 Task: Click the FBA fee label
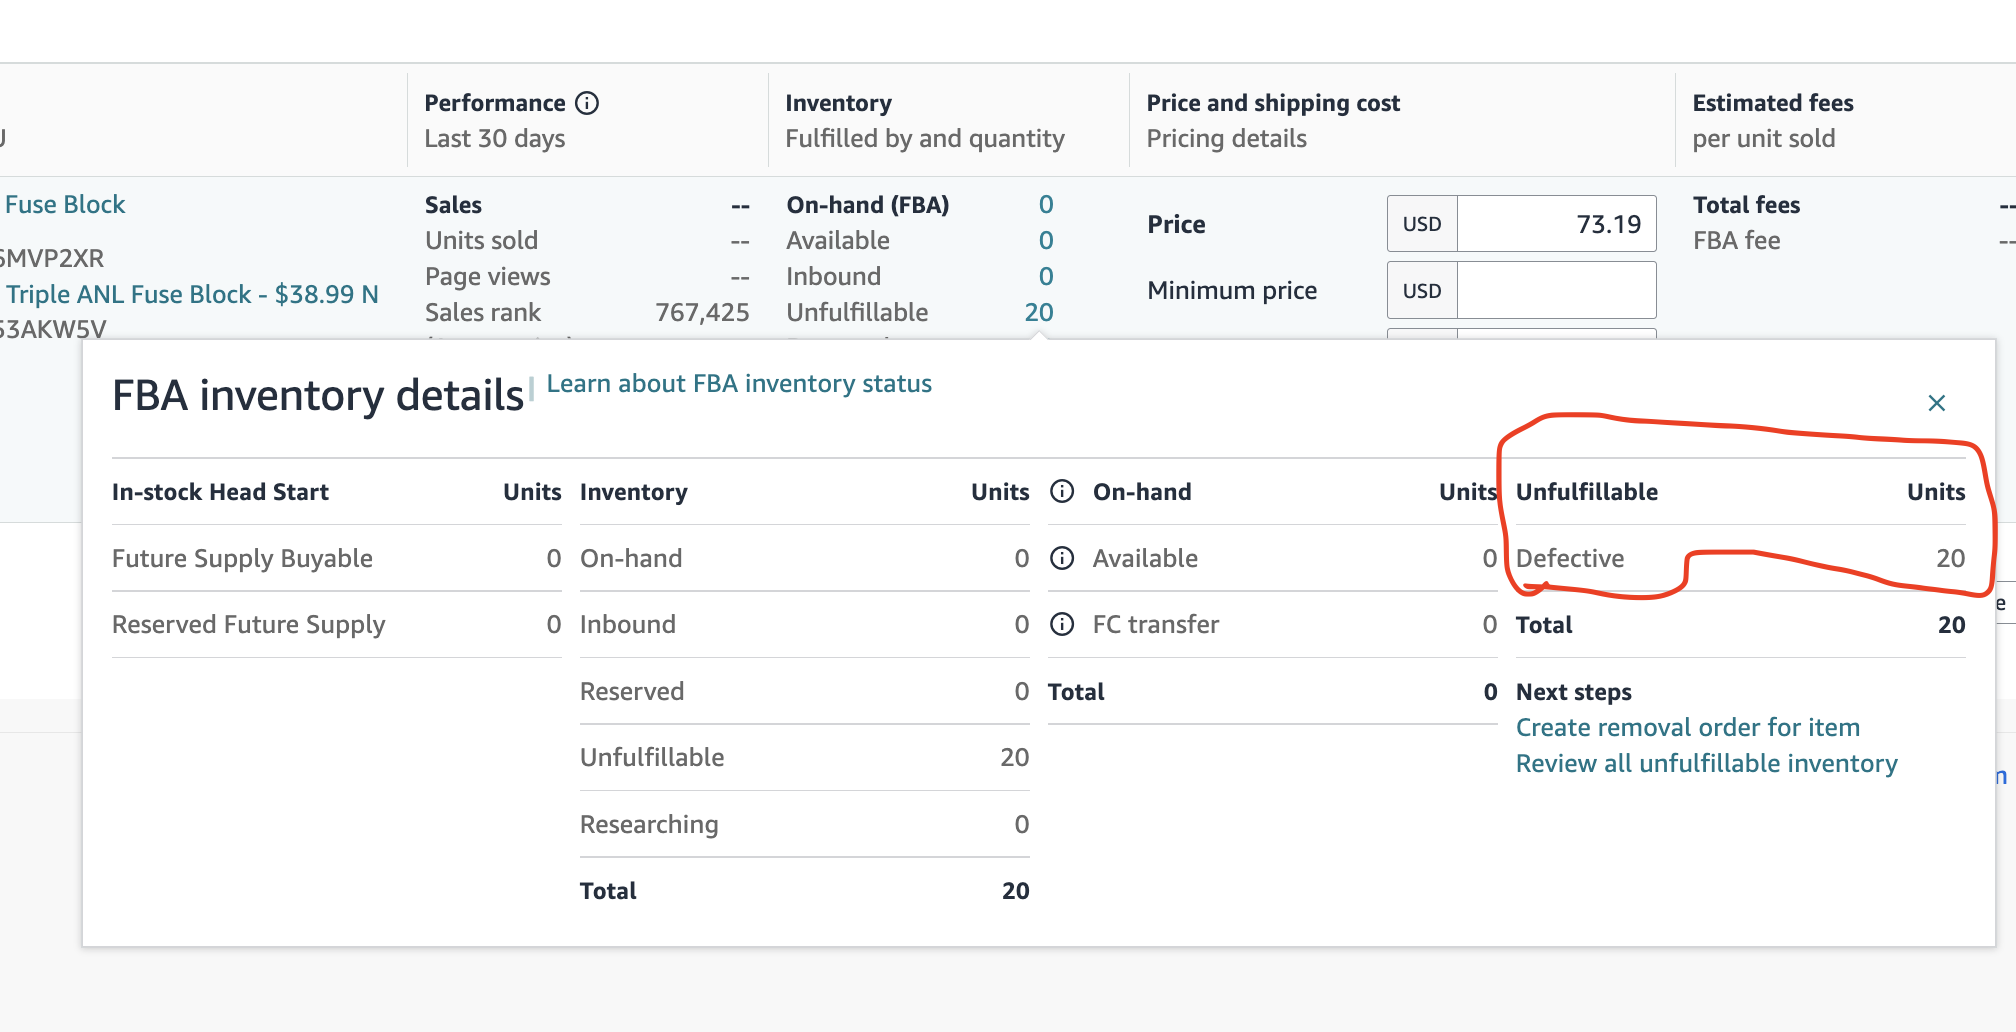pos(1736,241)
